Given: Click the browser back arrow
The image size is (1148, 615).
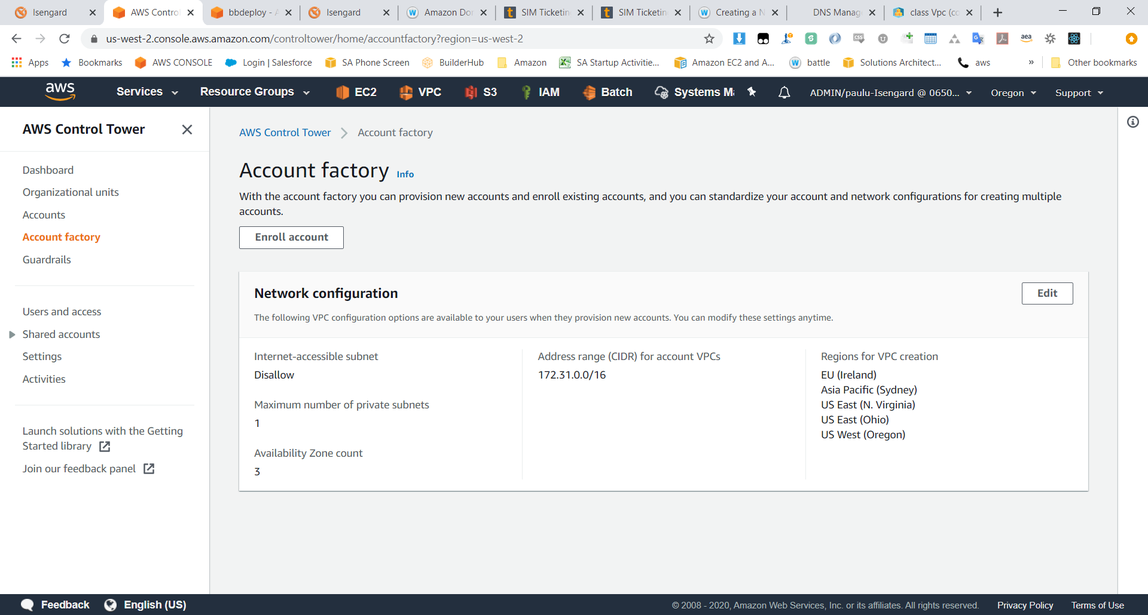Looking at the screenshot, I should click(16, 39).
